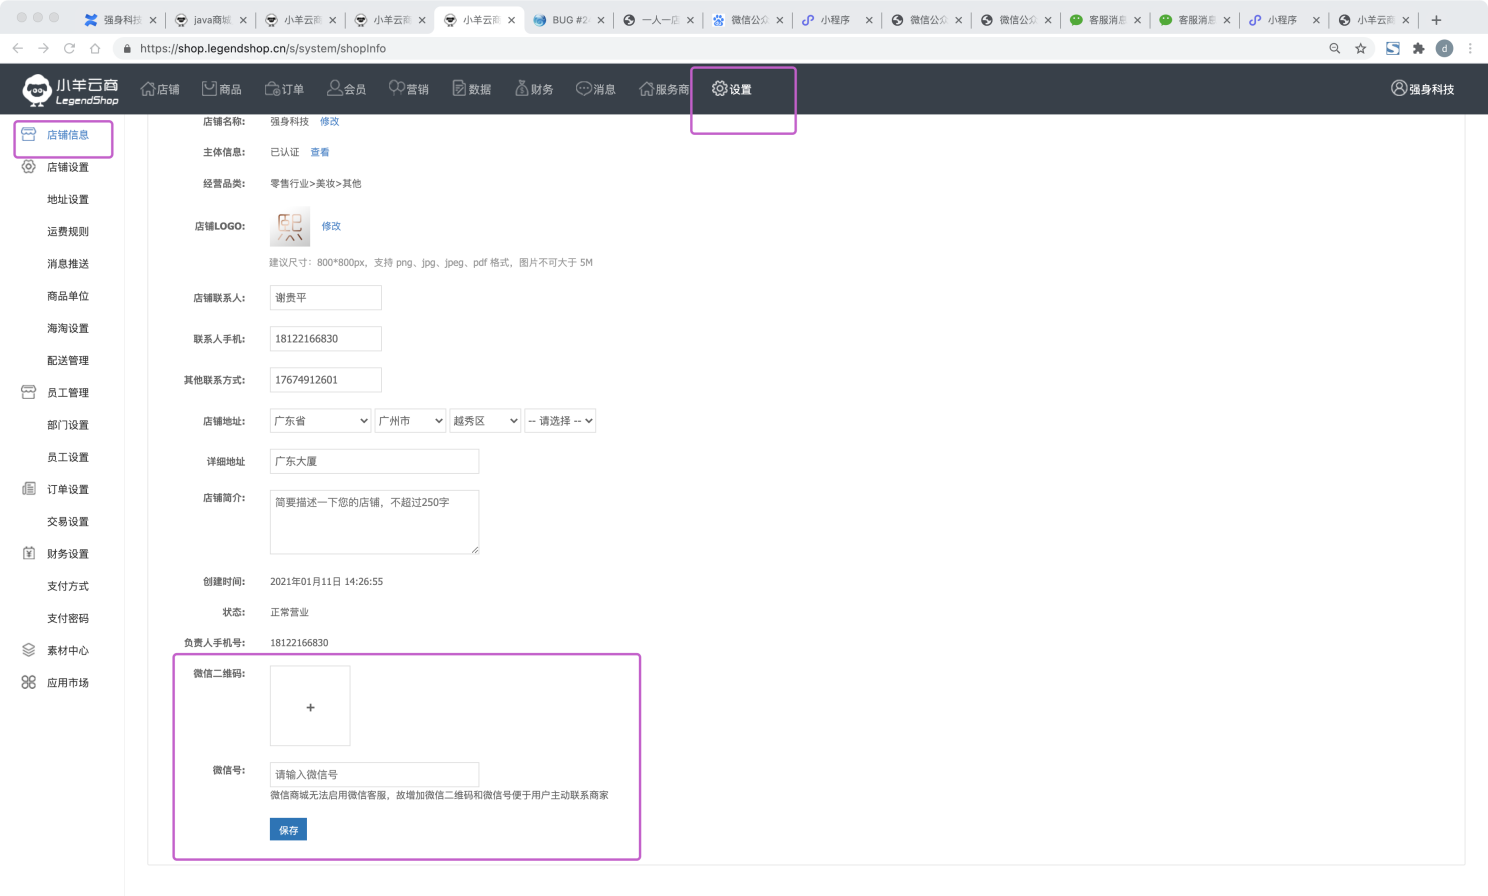
Task: Open the 会员 members nav icon
Action: click(335, 89)
